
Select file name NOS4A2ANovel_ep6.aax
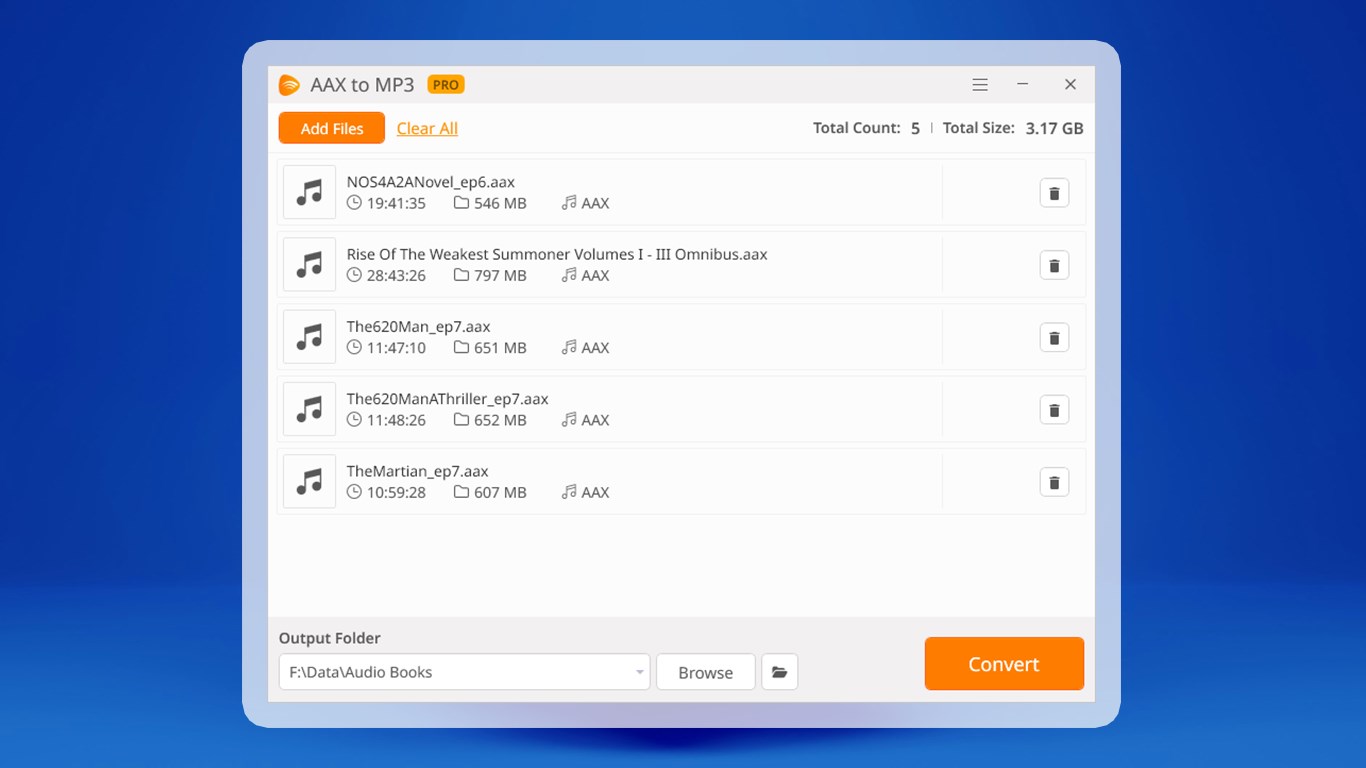click(x=431, y=182)
